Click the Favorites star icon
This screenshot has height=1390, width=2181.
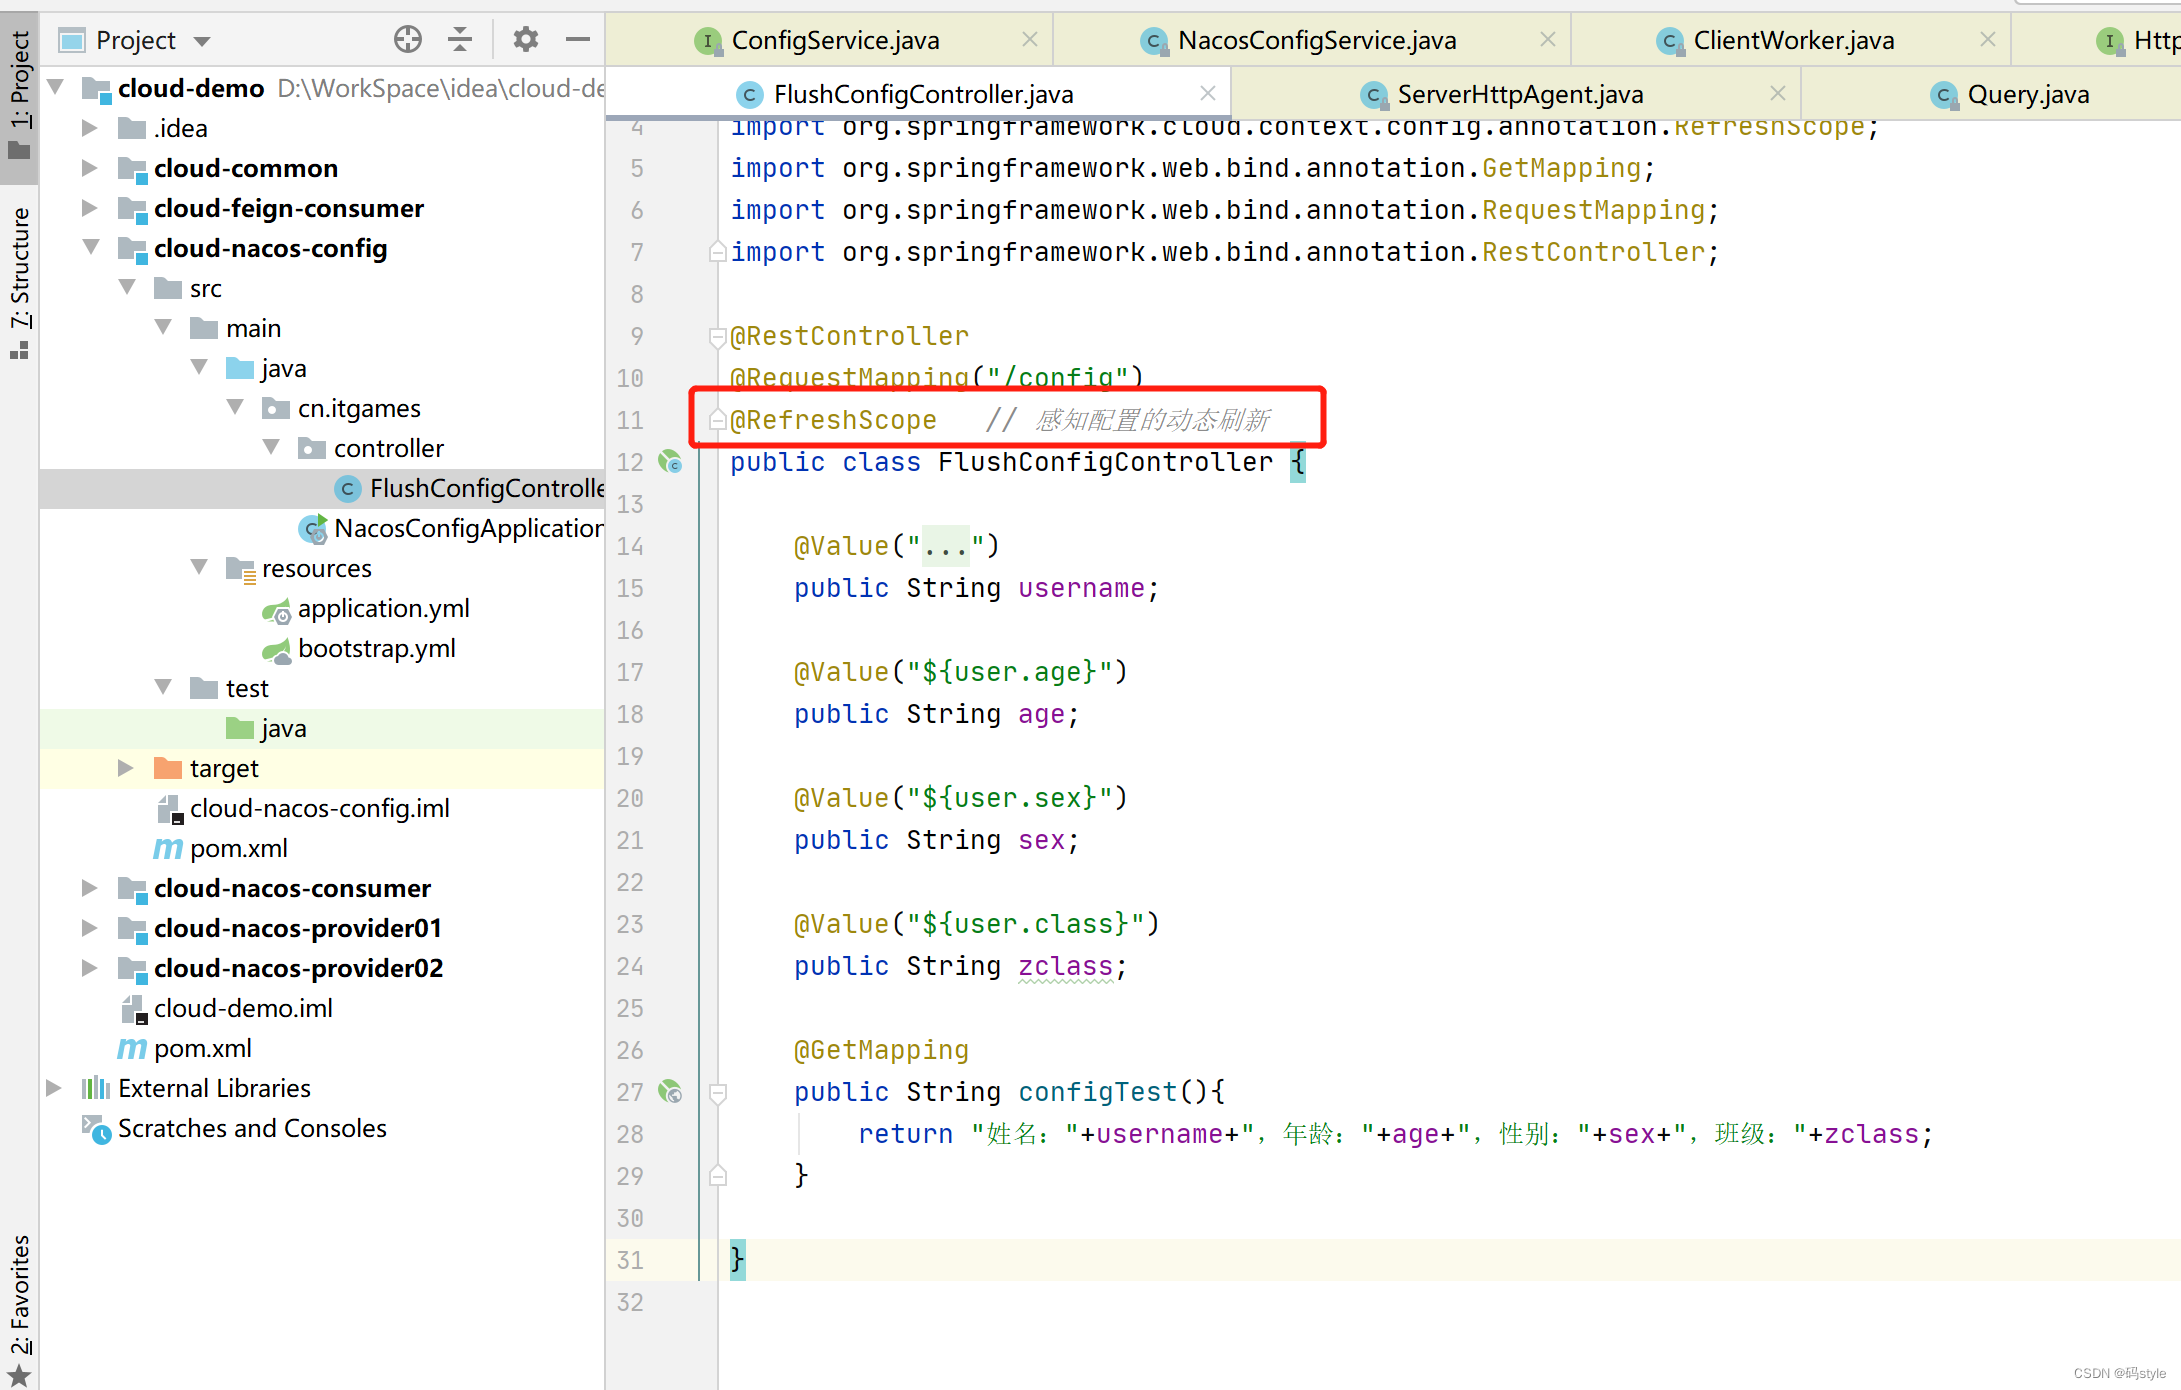[19, 1376]
